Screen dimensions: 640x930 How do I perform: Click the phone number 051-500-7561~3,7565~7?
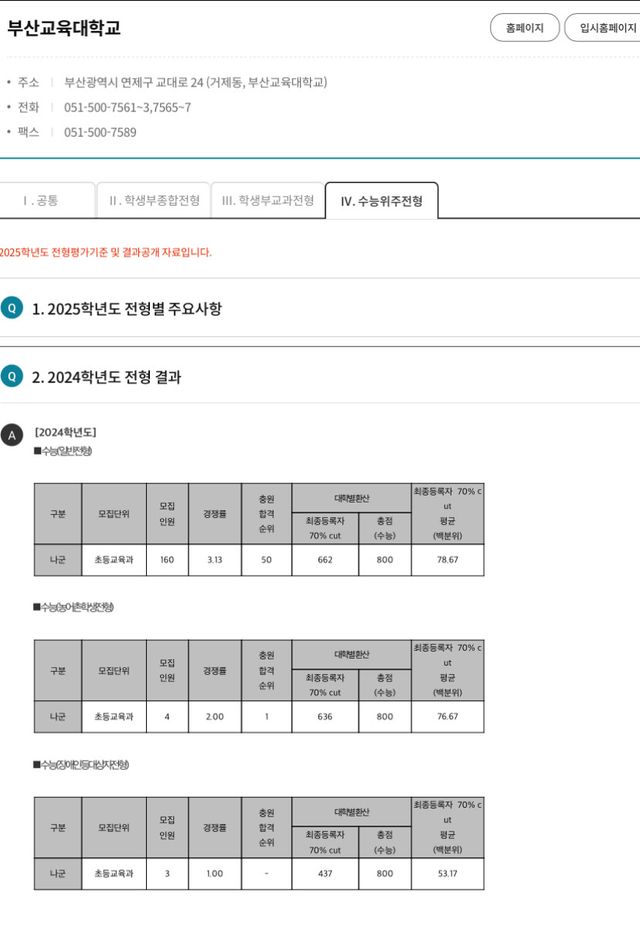click(x=127, y=107)
